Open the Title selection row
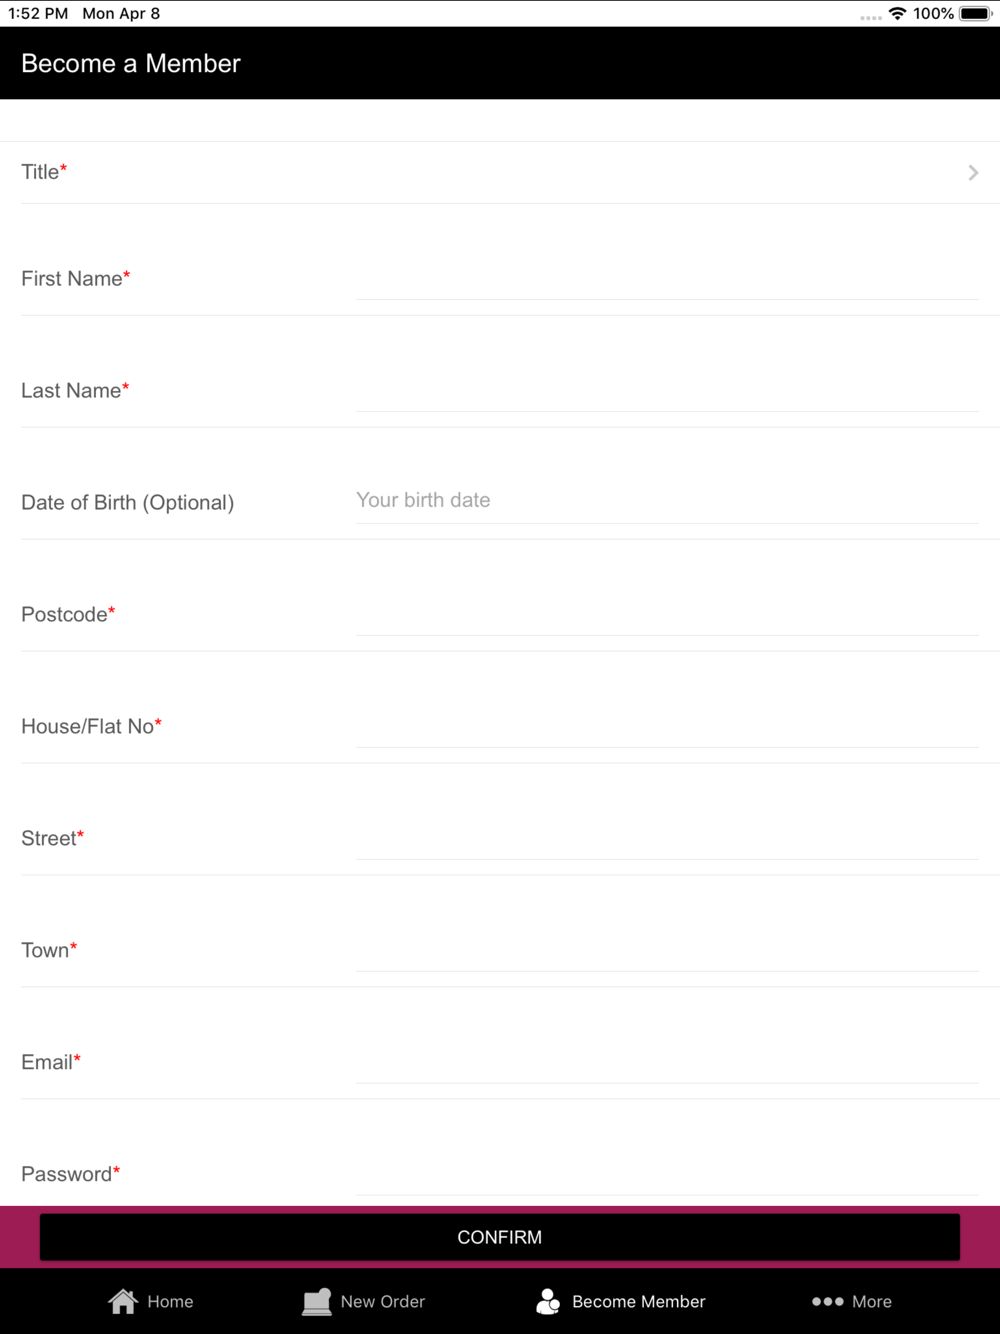The height and width of the screenshot is (1334, 1000). 500,172
